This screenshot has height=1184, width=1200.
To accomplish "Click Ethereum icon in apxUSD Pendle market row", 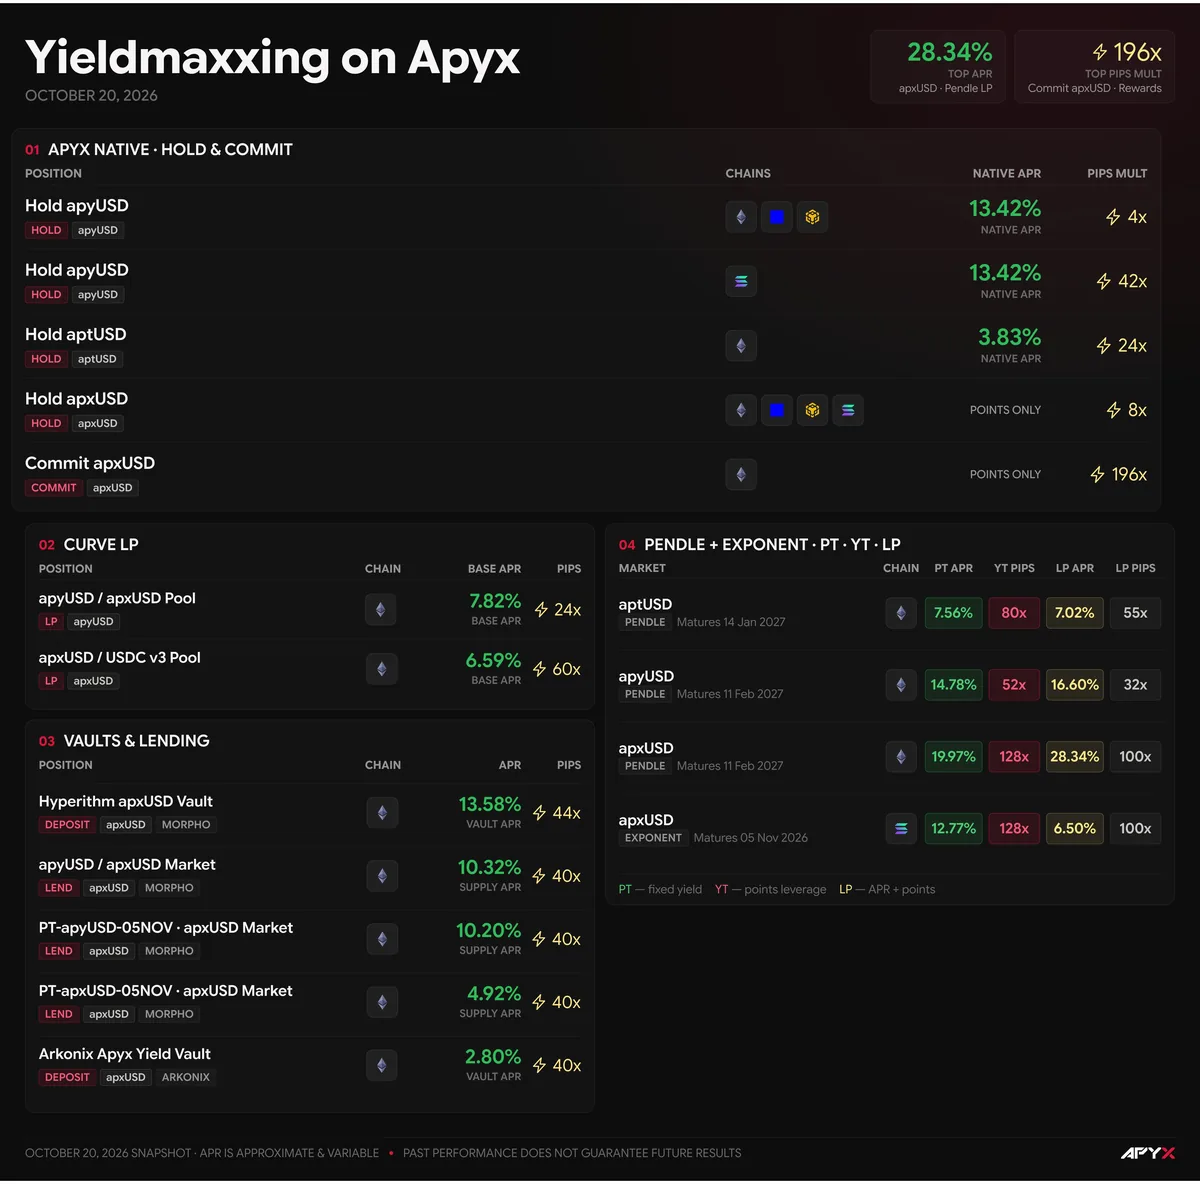I will click(x=901, y=757).
